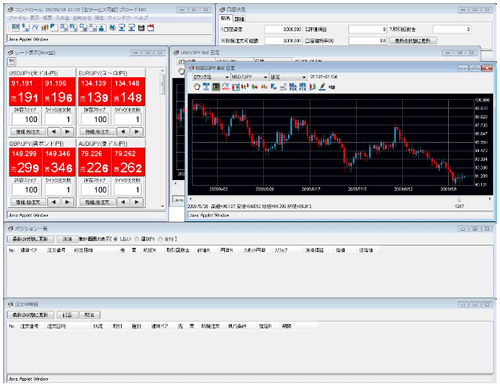The image size is (500, 385).
Task: Select middle radio option in position list
Action: coord(137,239)
